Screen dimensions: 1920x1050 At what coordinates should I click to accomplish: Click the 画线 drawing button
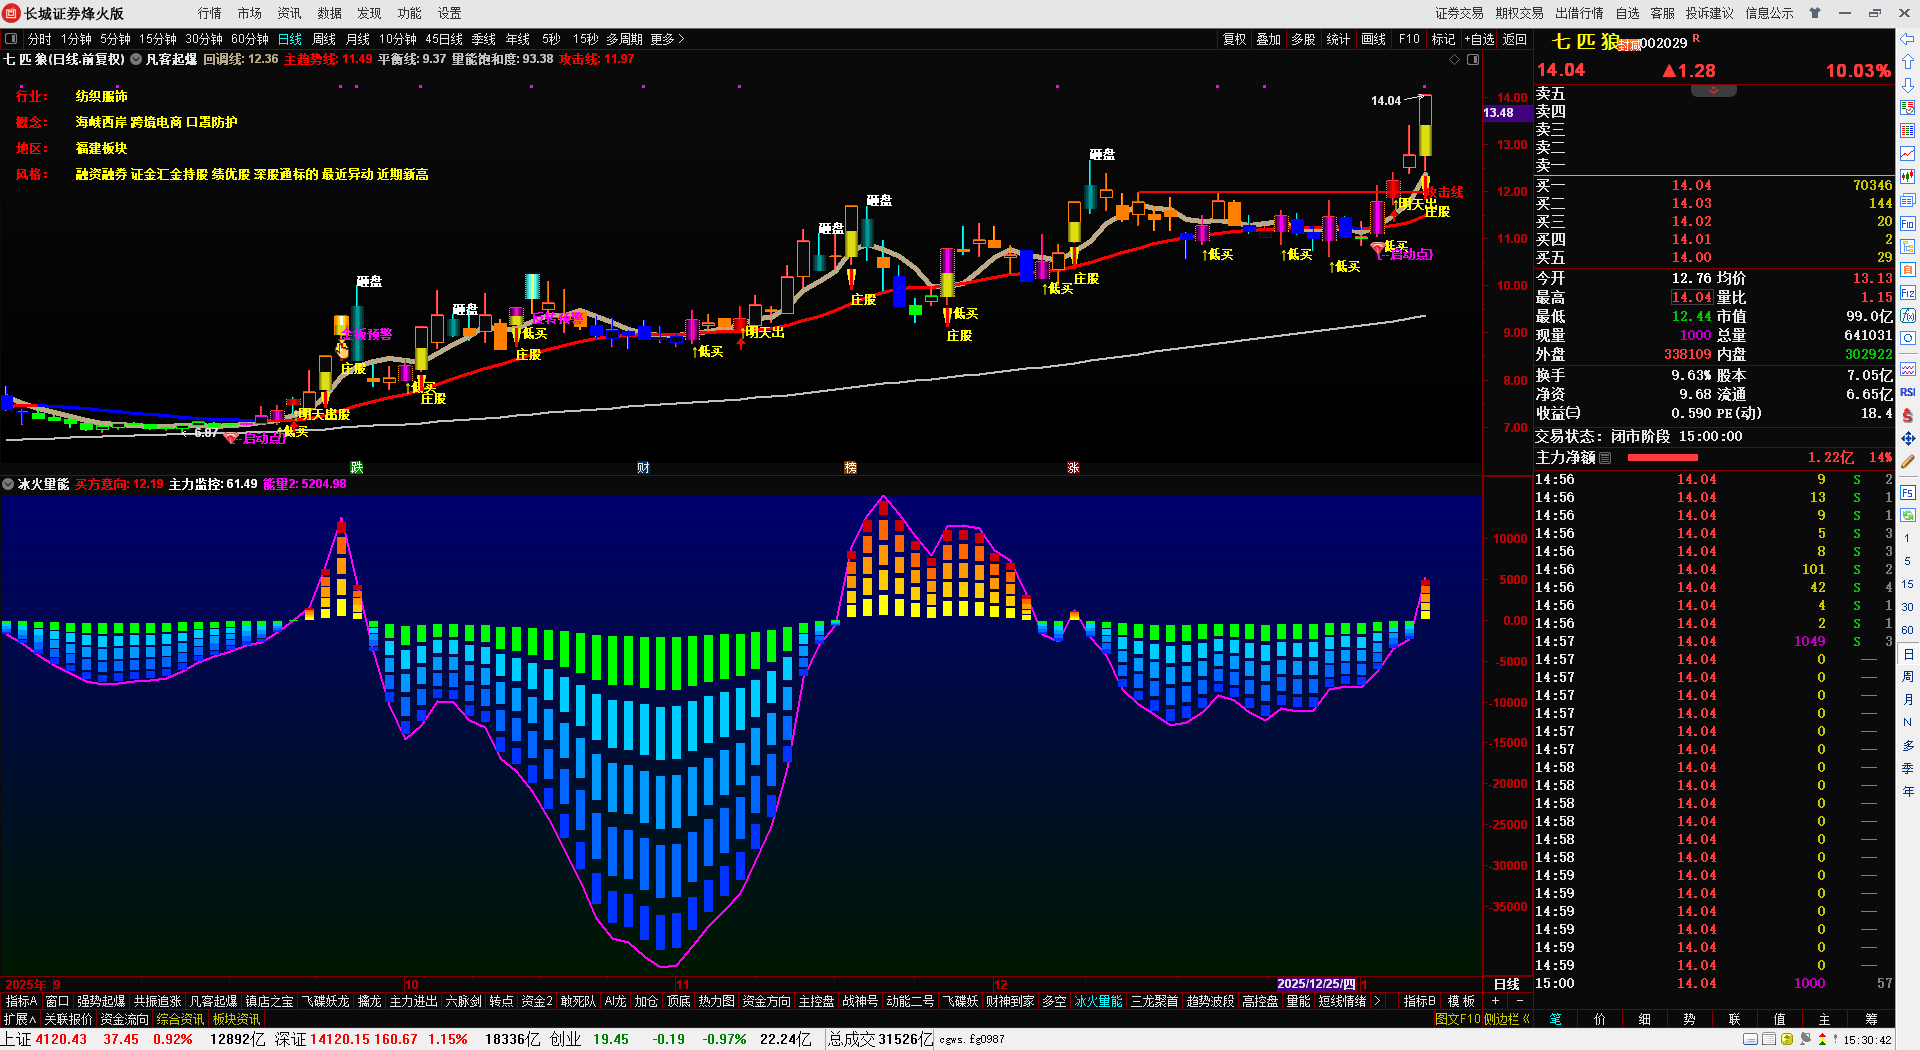pos(1374,39)
